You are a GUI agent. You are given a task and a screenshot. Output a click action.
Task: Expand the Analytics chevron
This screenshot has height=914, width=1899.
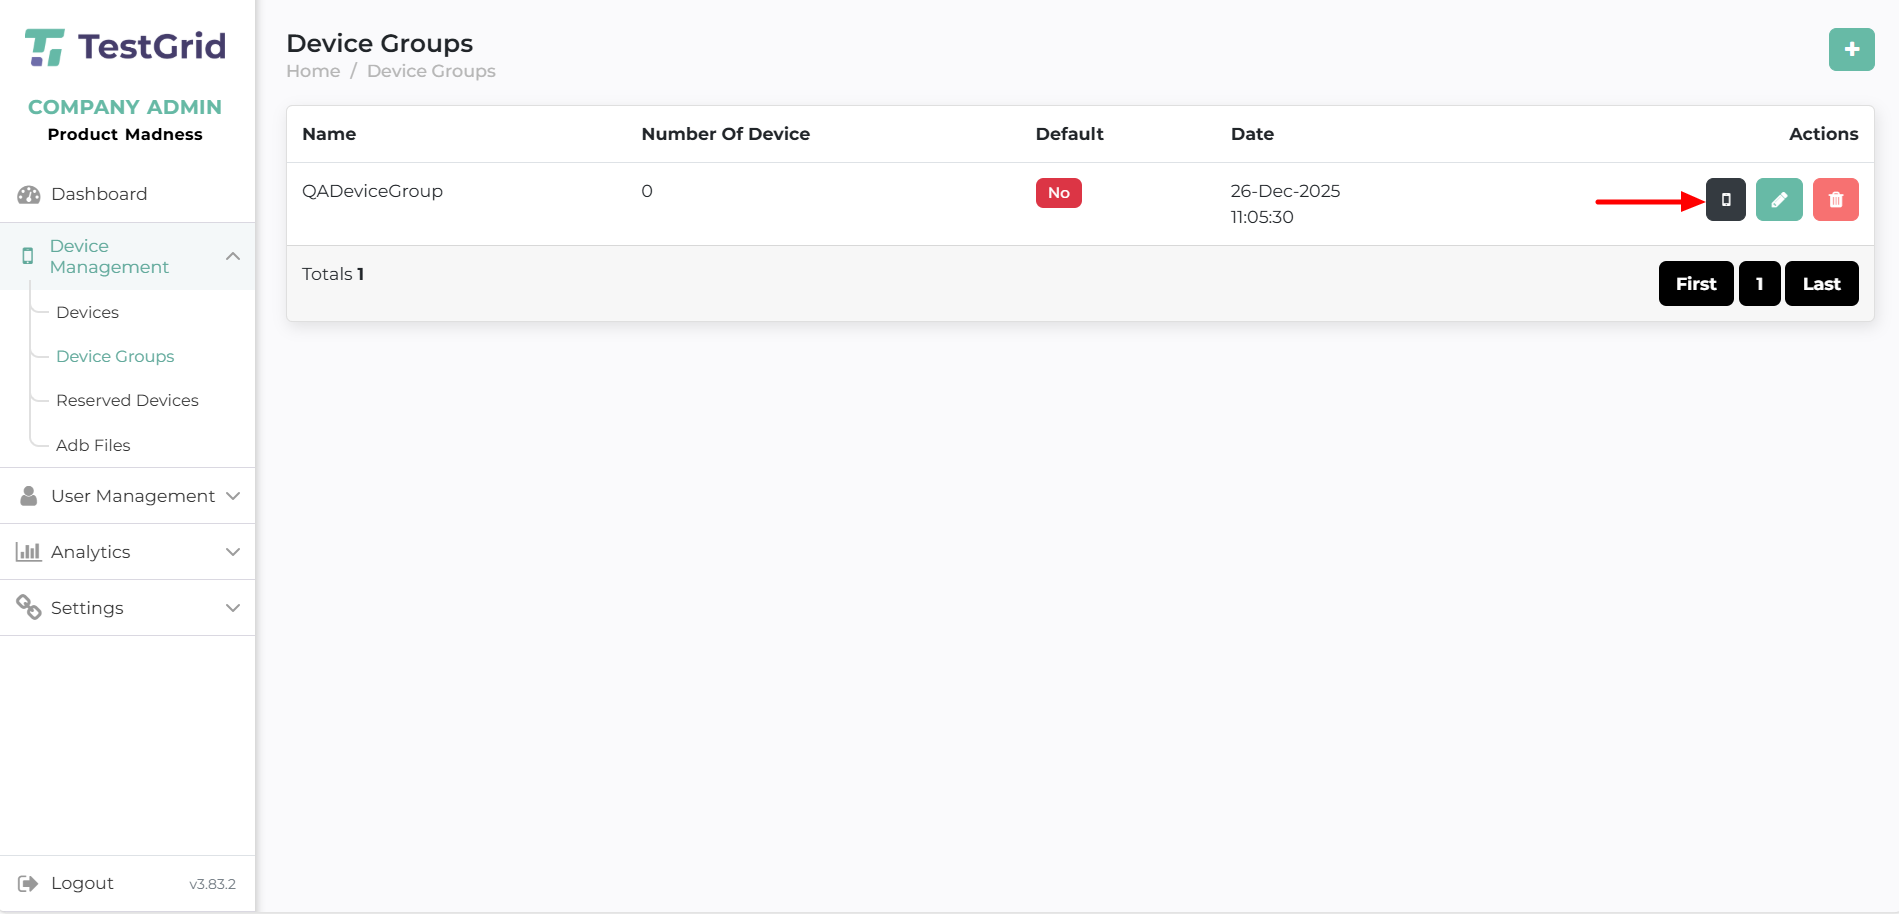233,552
